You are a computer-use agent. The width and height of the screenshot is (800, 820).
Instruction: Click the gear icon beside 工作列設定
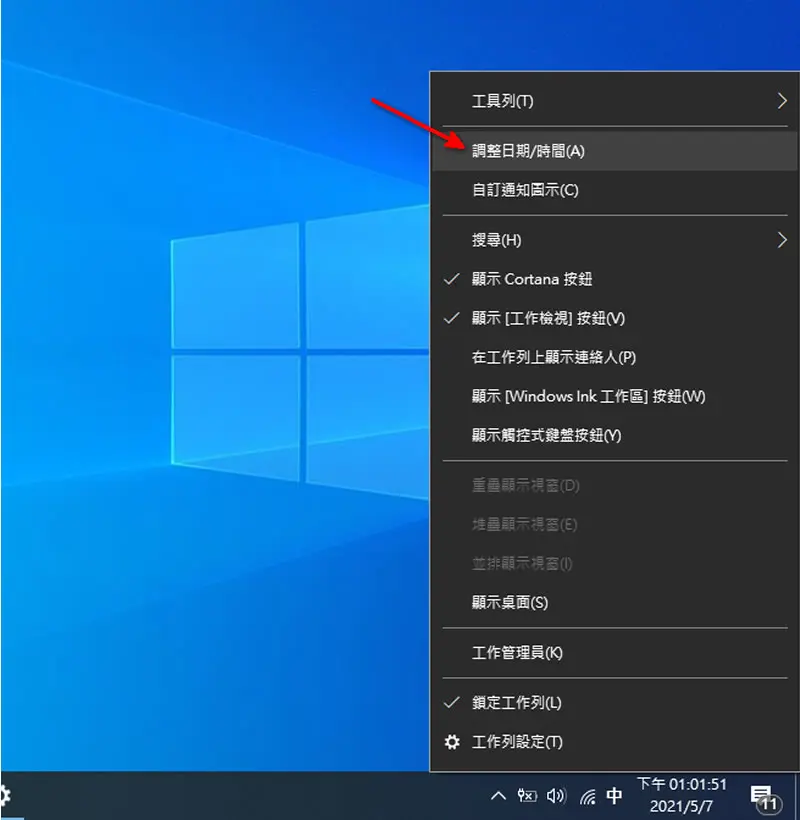point(452,742)
